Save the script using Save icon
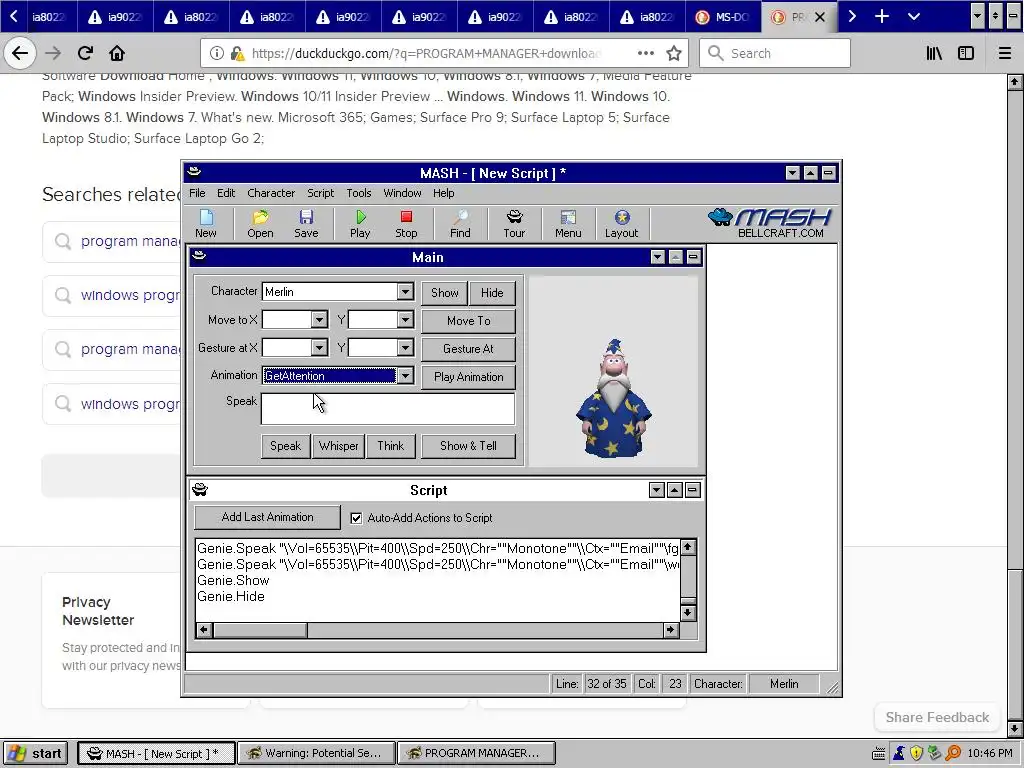The height and width of the screenshot is (768, 1024). pyautogui.click(x=306, y=223)
